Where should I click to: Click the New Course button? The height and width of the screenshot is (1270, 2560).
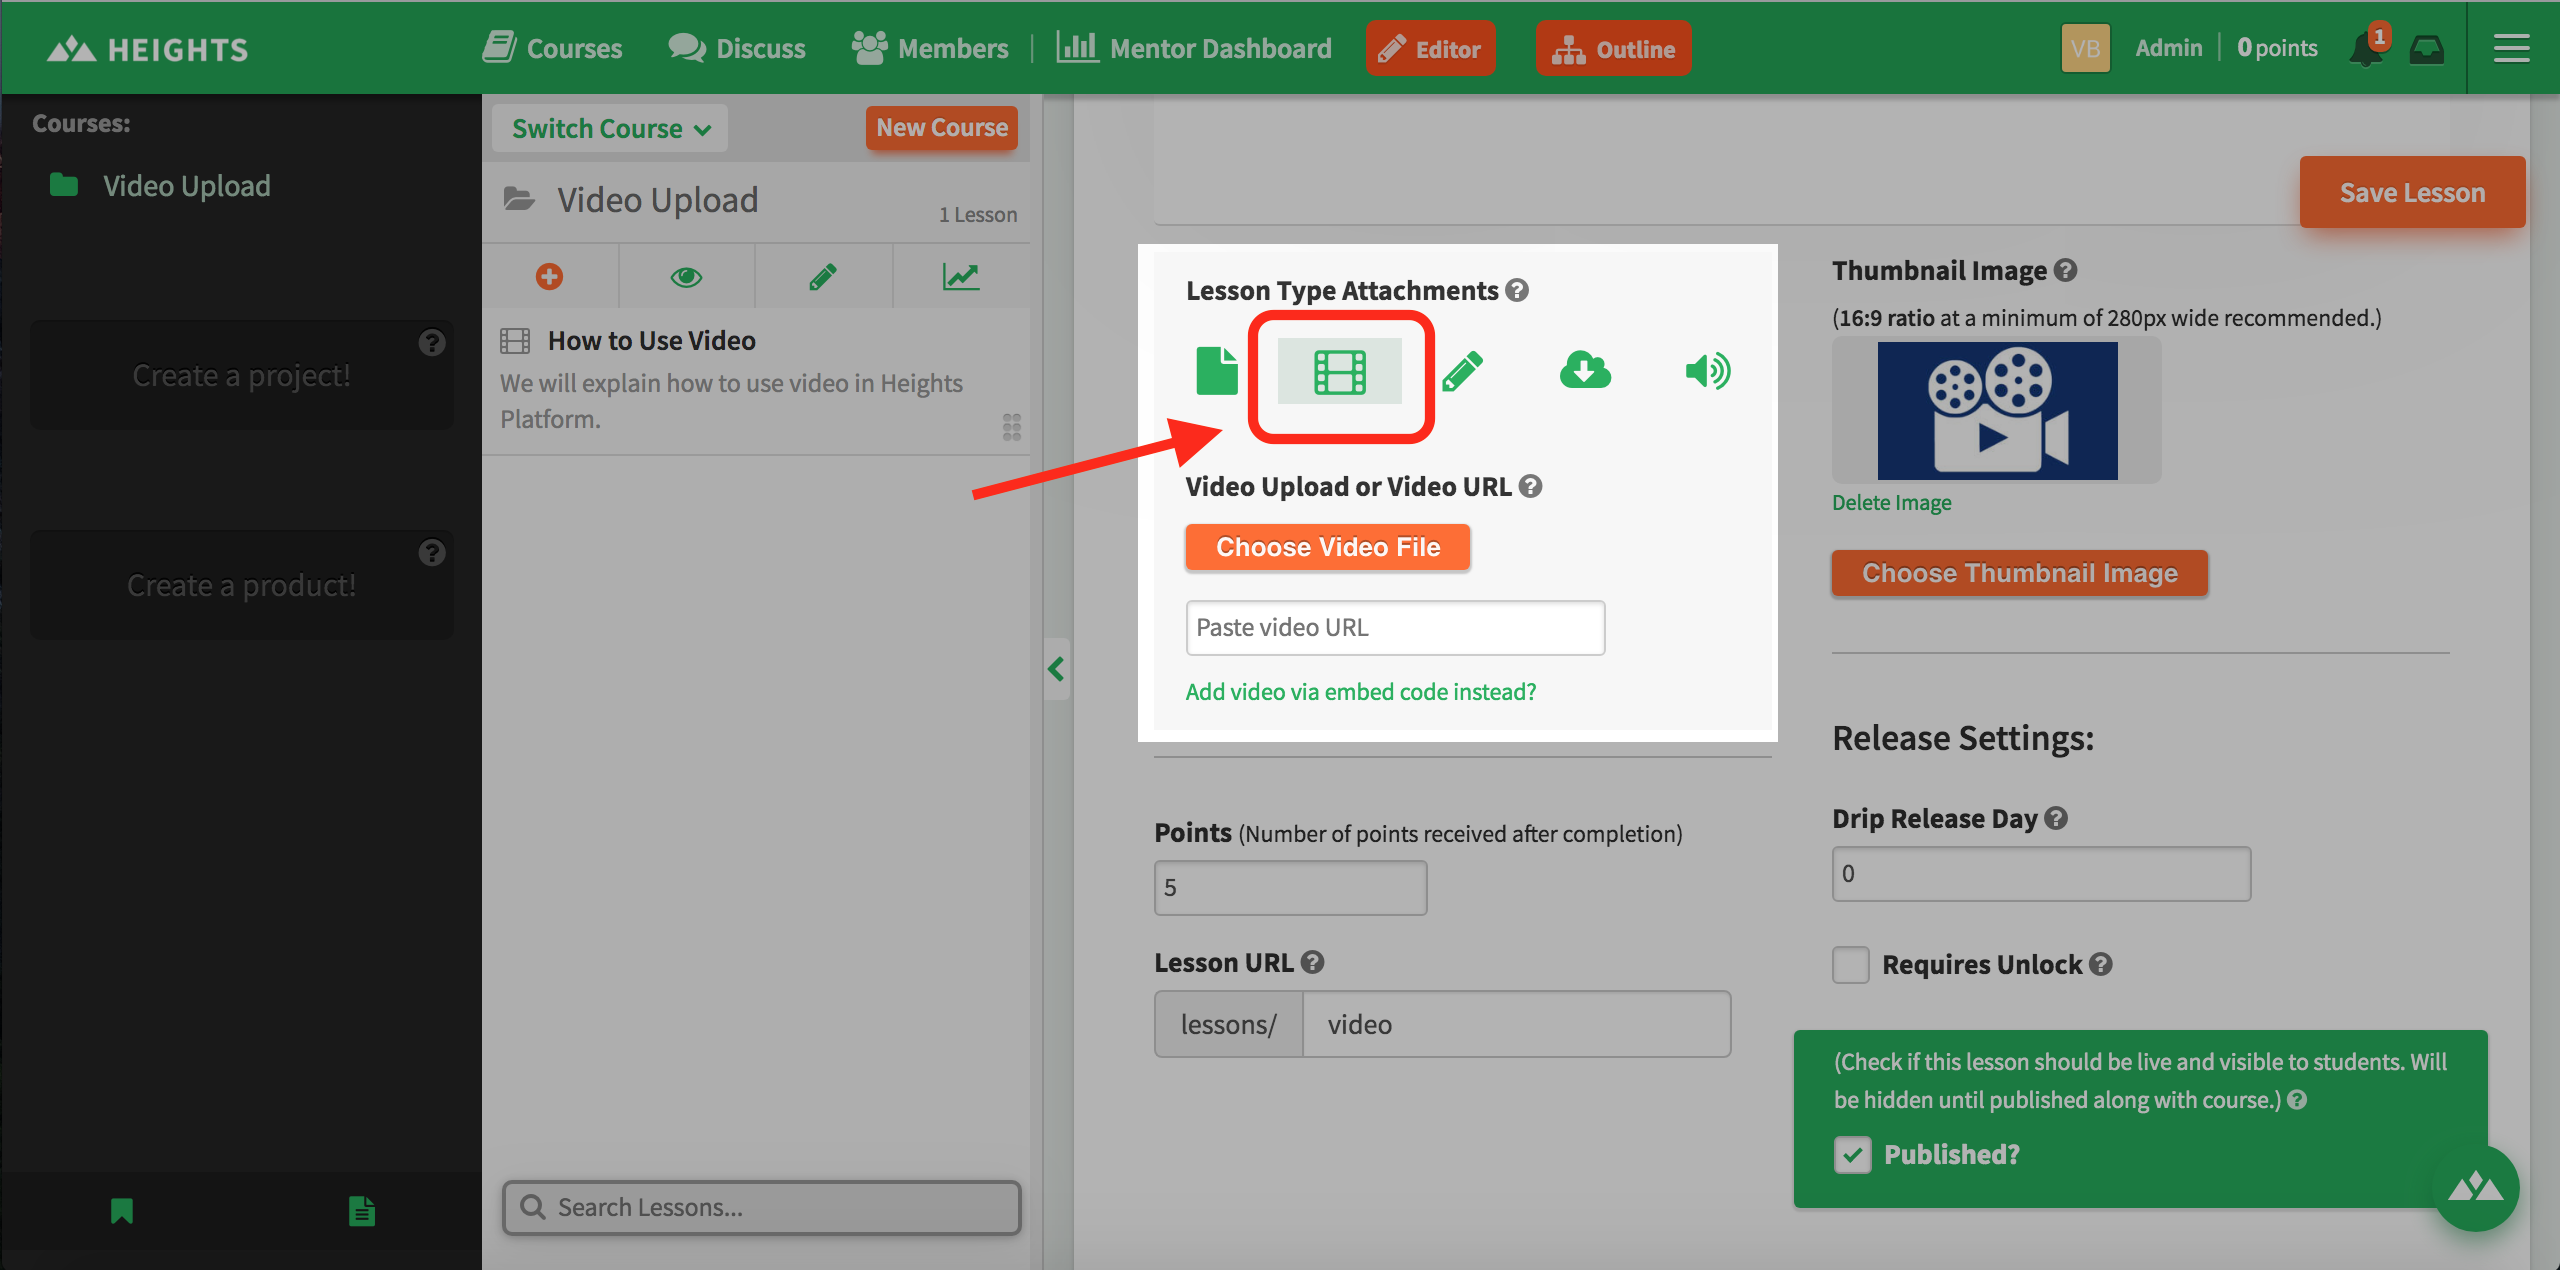coord(942,128)
